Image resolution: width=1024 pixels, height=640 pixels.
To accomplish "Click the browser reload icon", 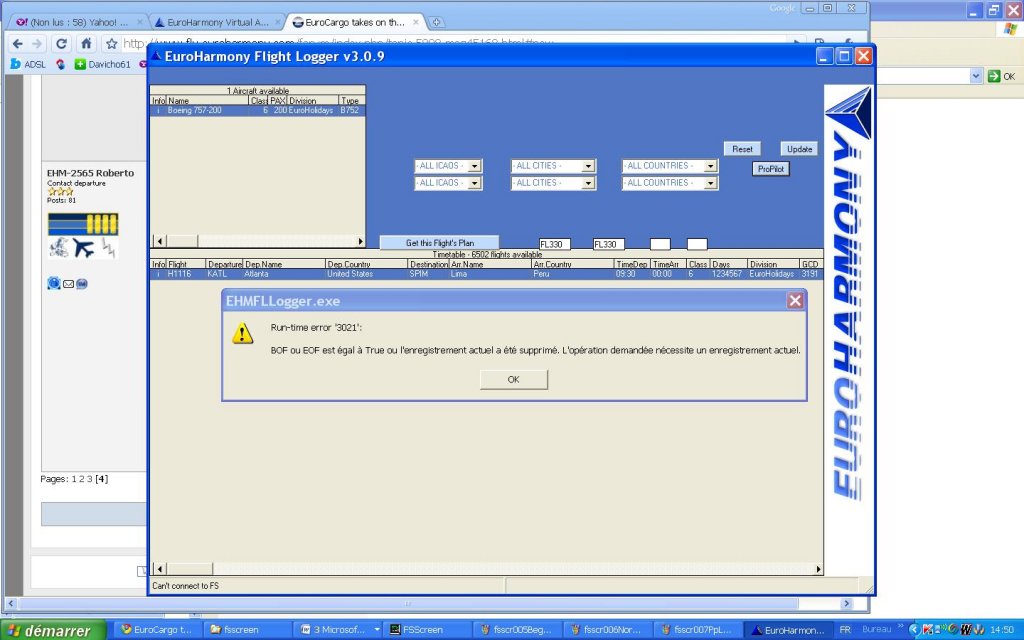I will click(x=62, y=44).
